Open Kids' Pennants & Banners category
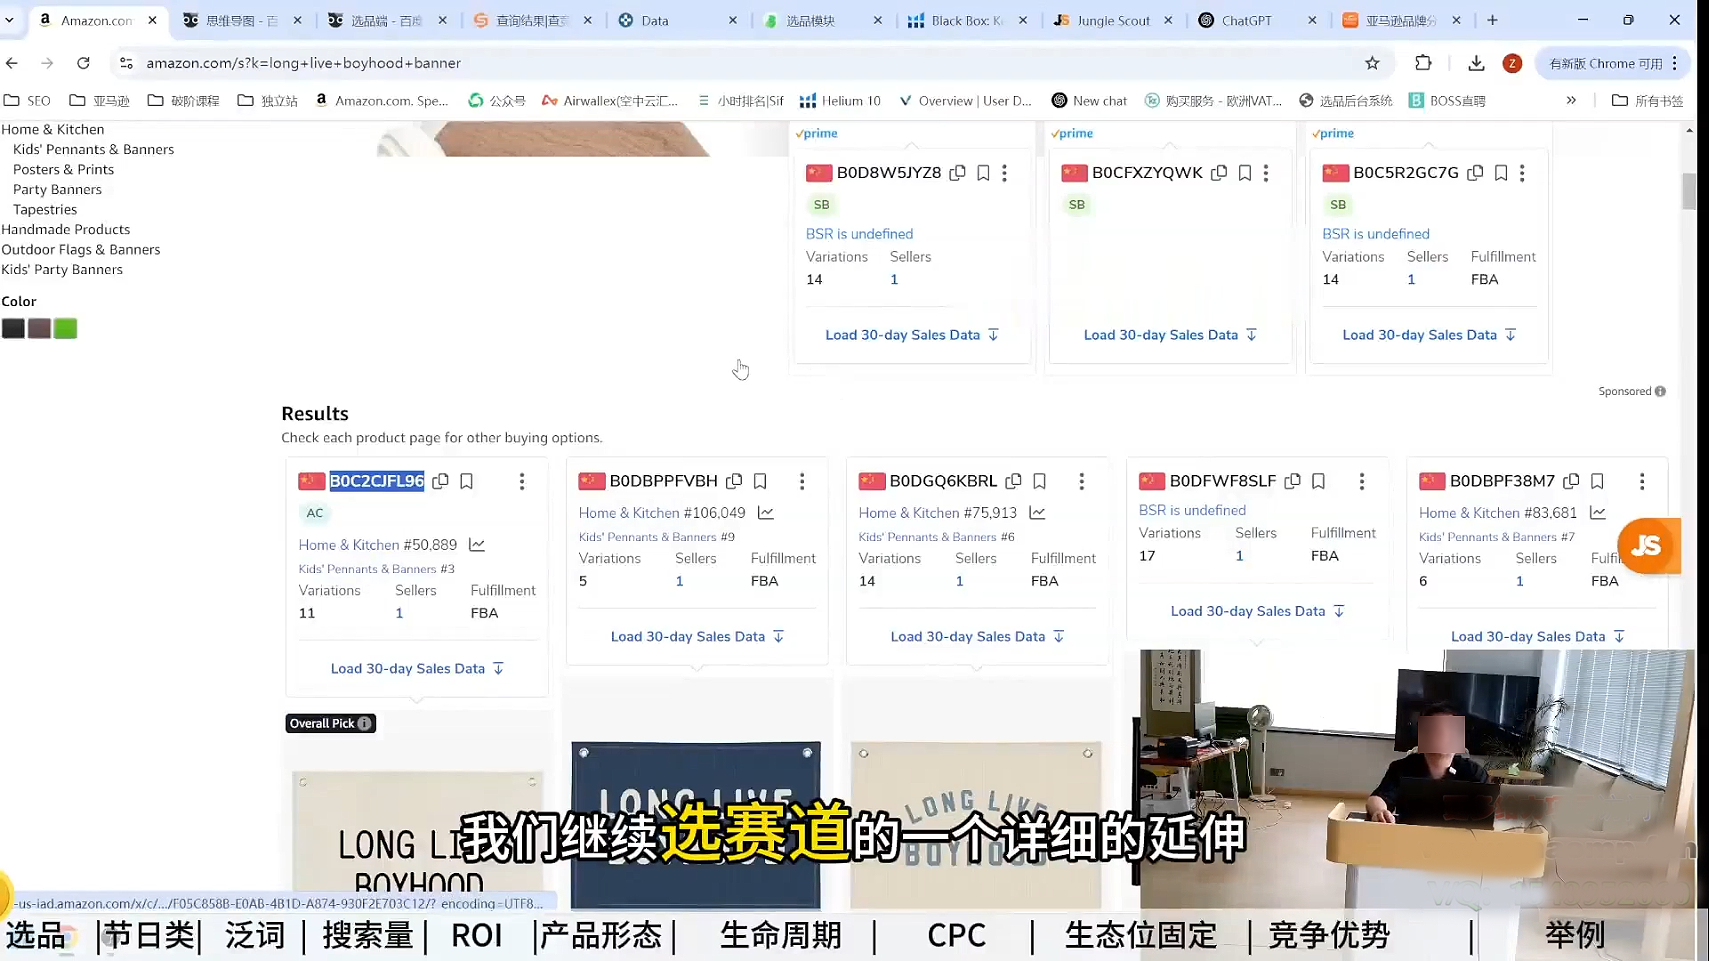The width and height of the screenshot is (1709, 961). coord(93,149)
